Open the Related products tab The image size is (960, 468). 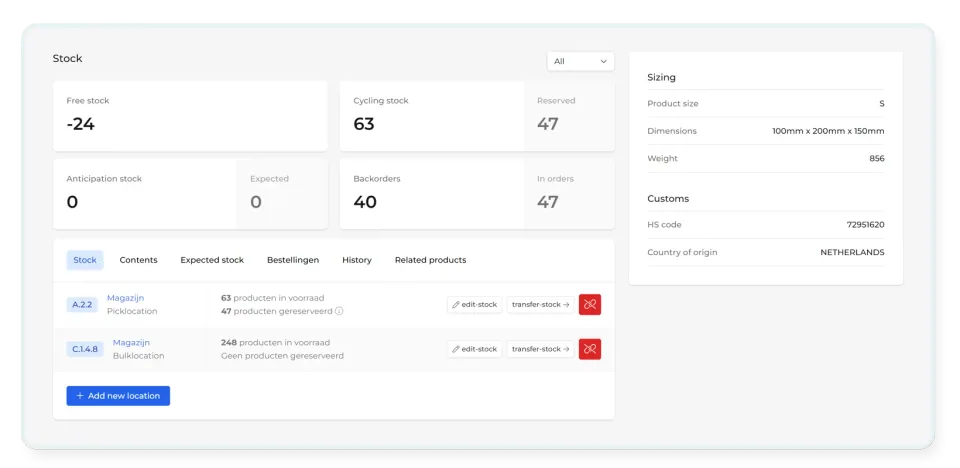click(430, 260)
